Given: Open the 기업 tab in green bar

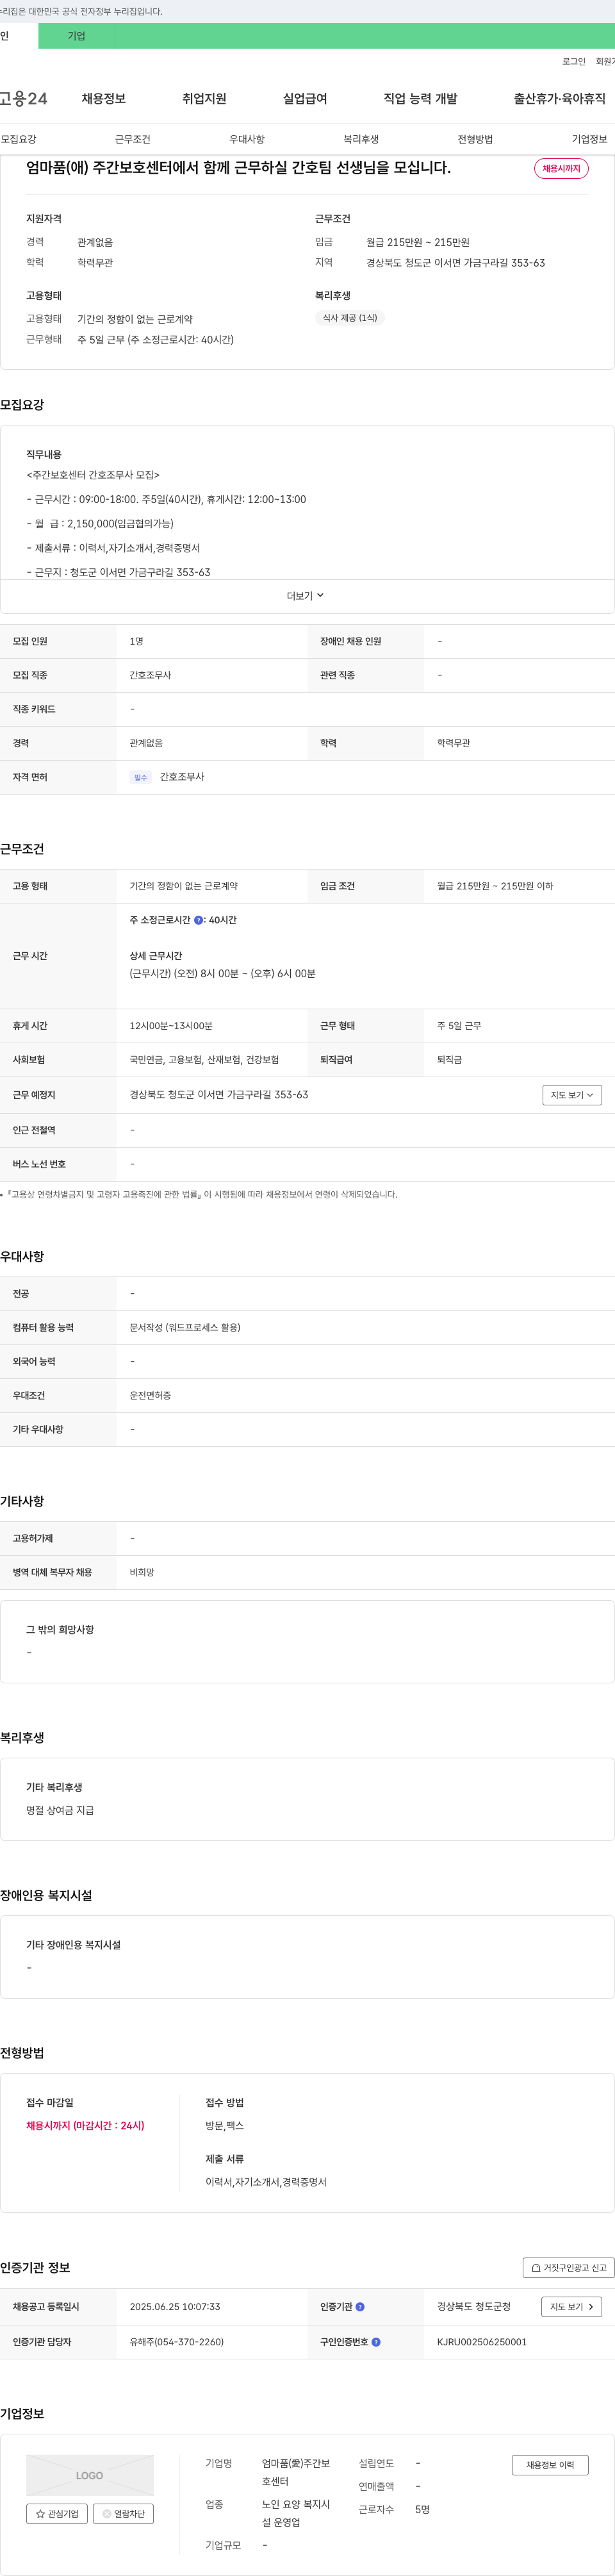Looking at the screenshot, I should (76, 36).
